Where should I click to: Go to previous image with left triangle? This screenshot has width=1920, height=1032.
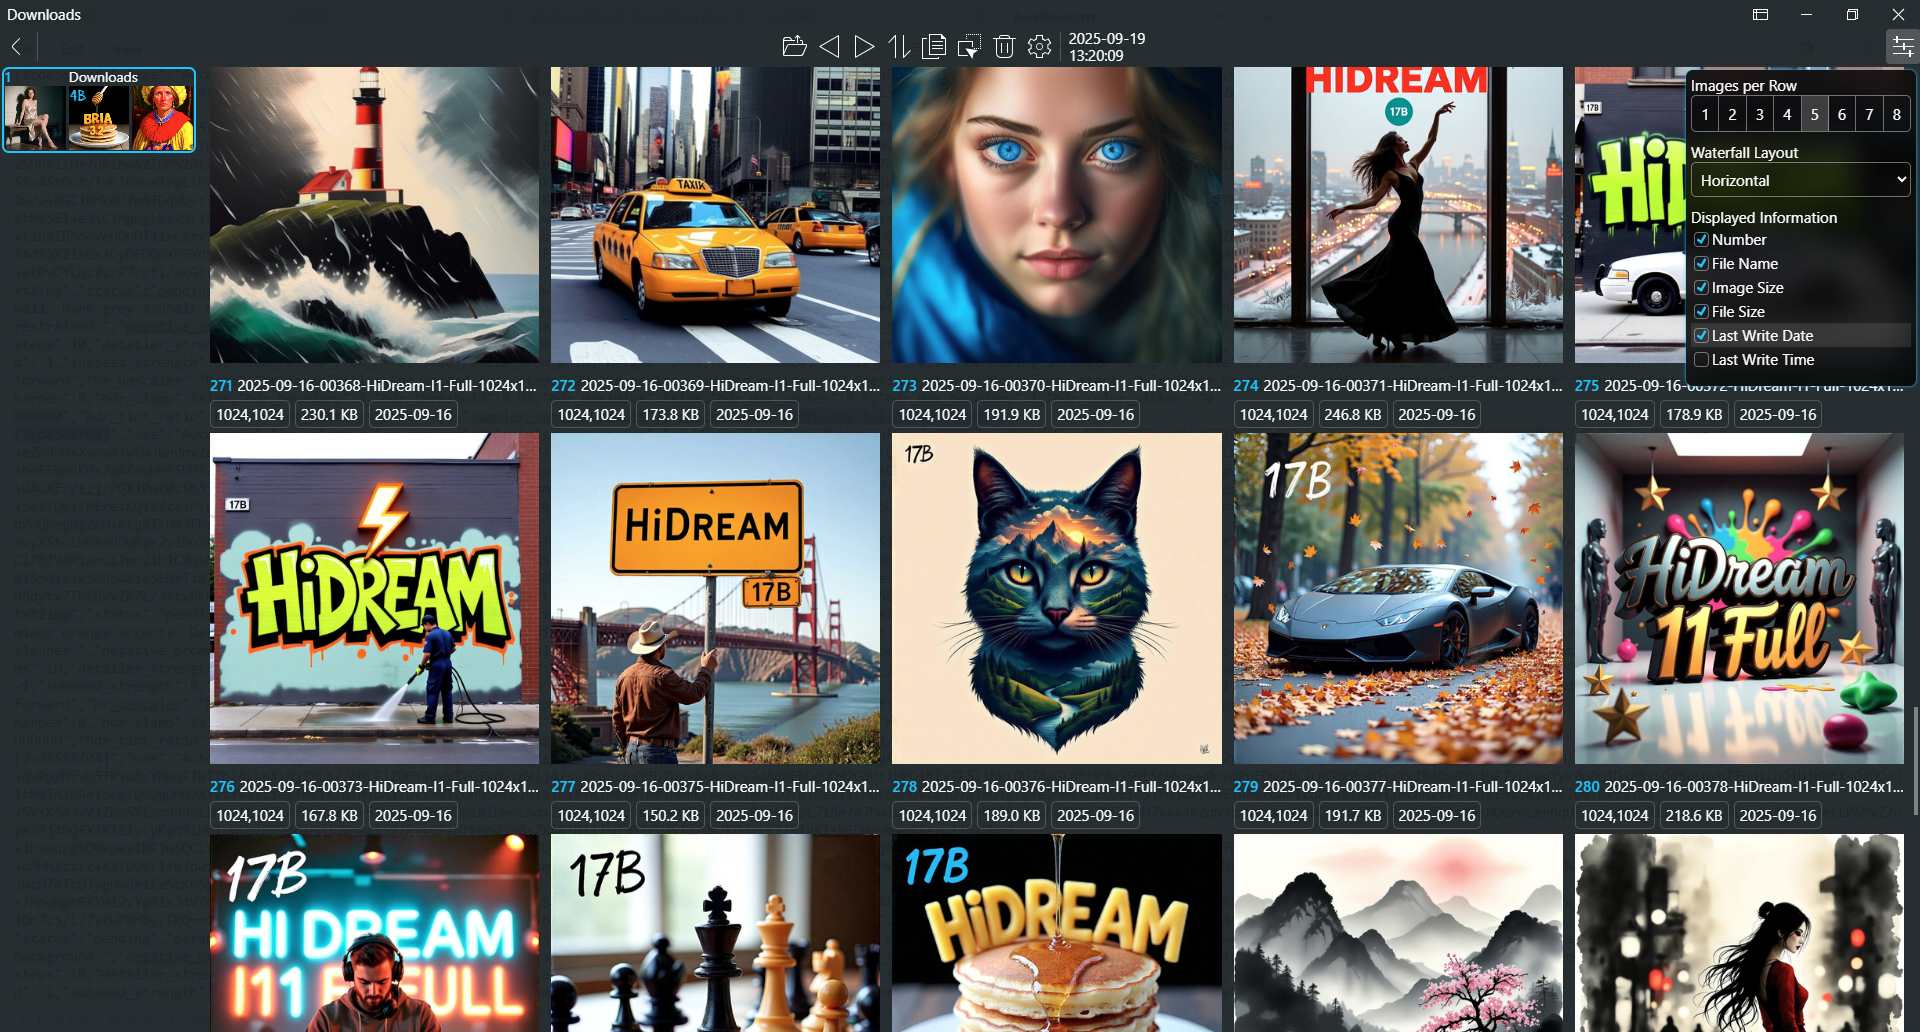(x=829, y=46)
